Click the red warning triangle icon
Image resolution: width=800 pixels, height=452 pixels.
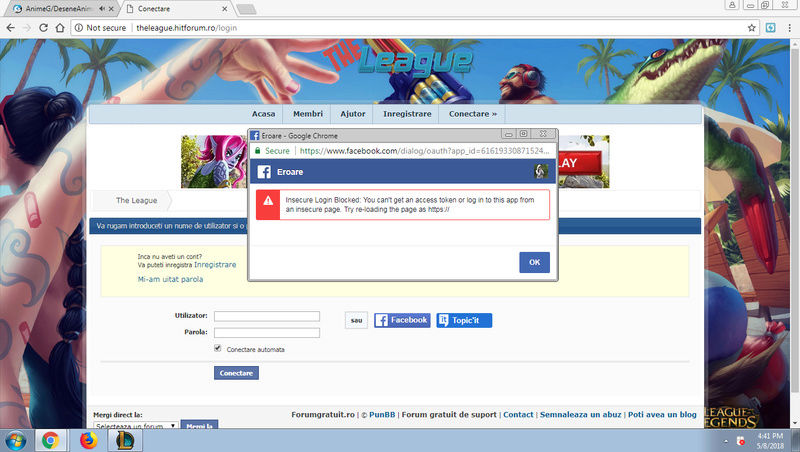[268, 200]
